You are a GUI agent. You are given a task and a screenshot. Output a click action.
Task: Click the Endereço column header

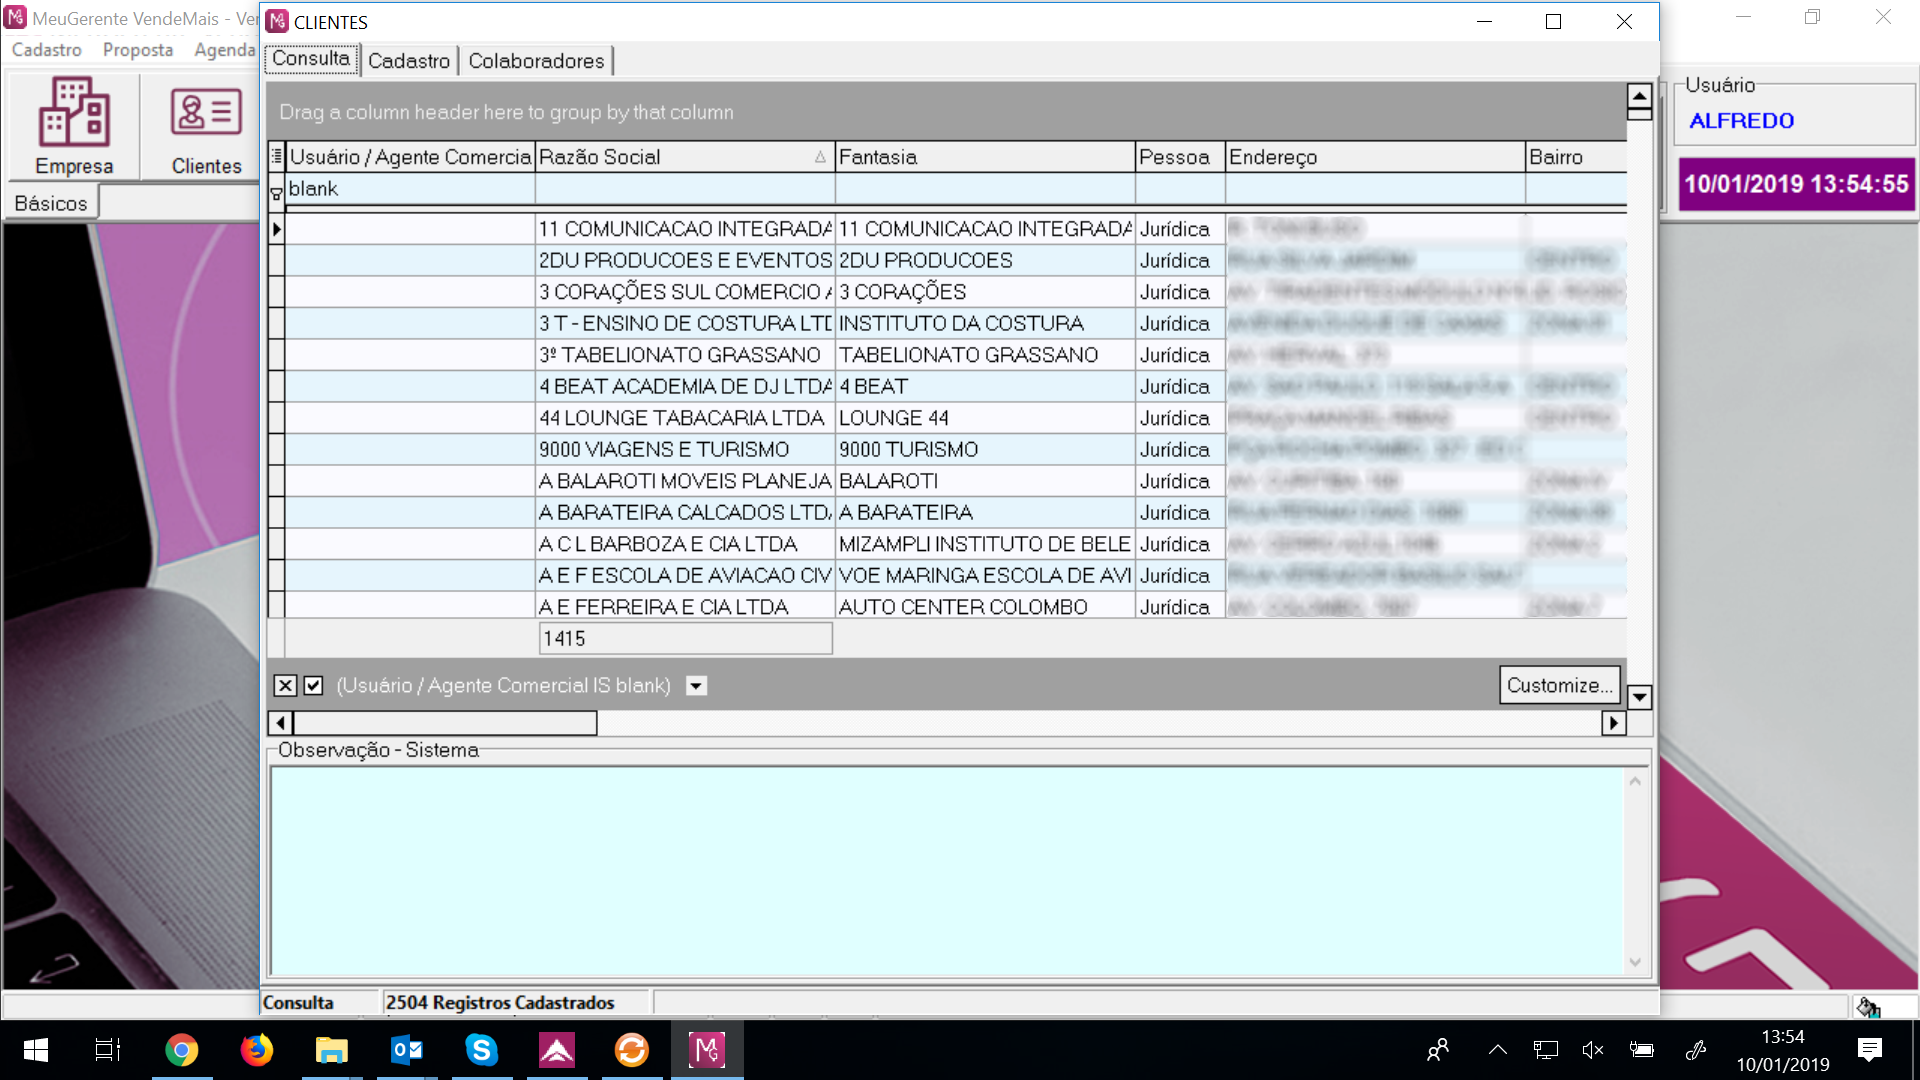pos(1375,157)
